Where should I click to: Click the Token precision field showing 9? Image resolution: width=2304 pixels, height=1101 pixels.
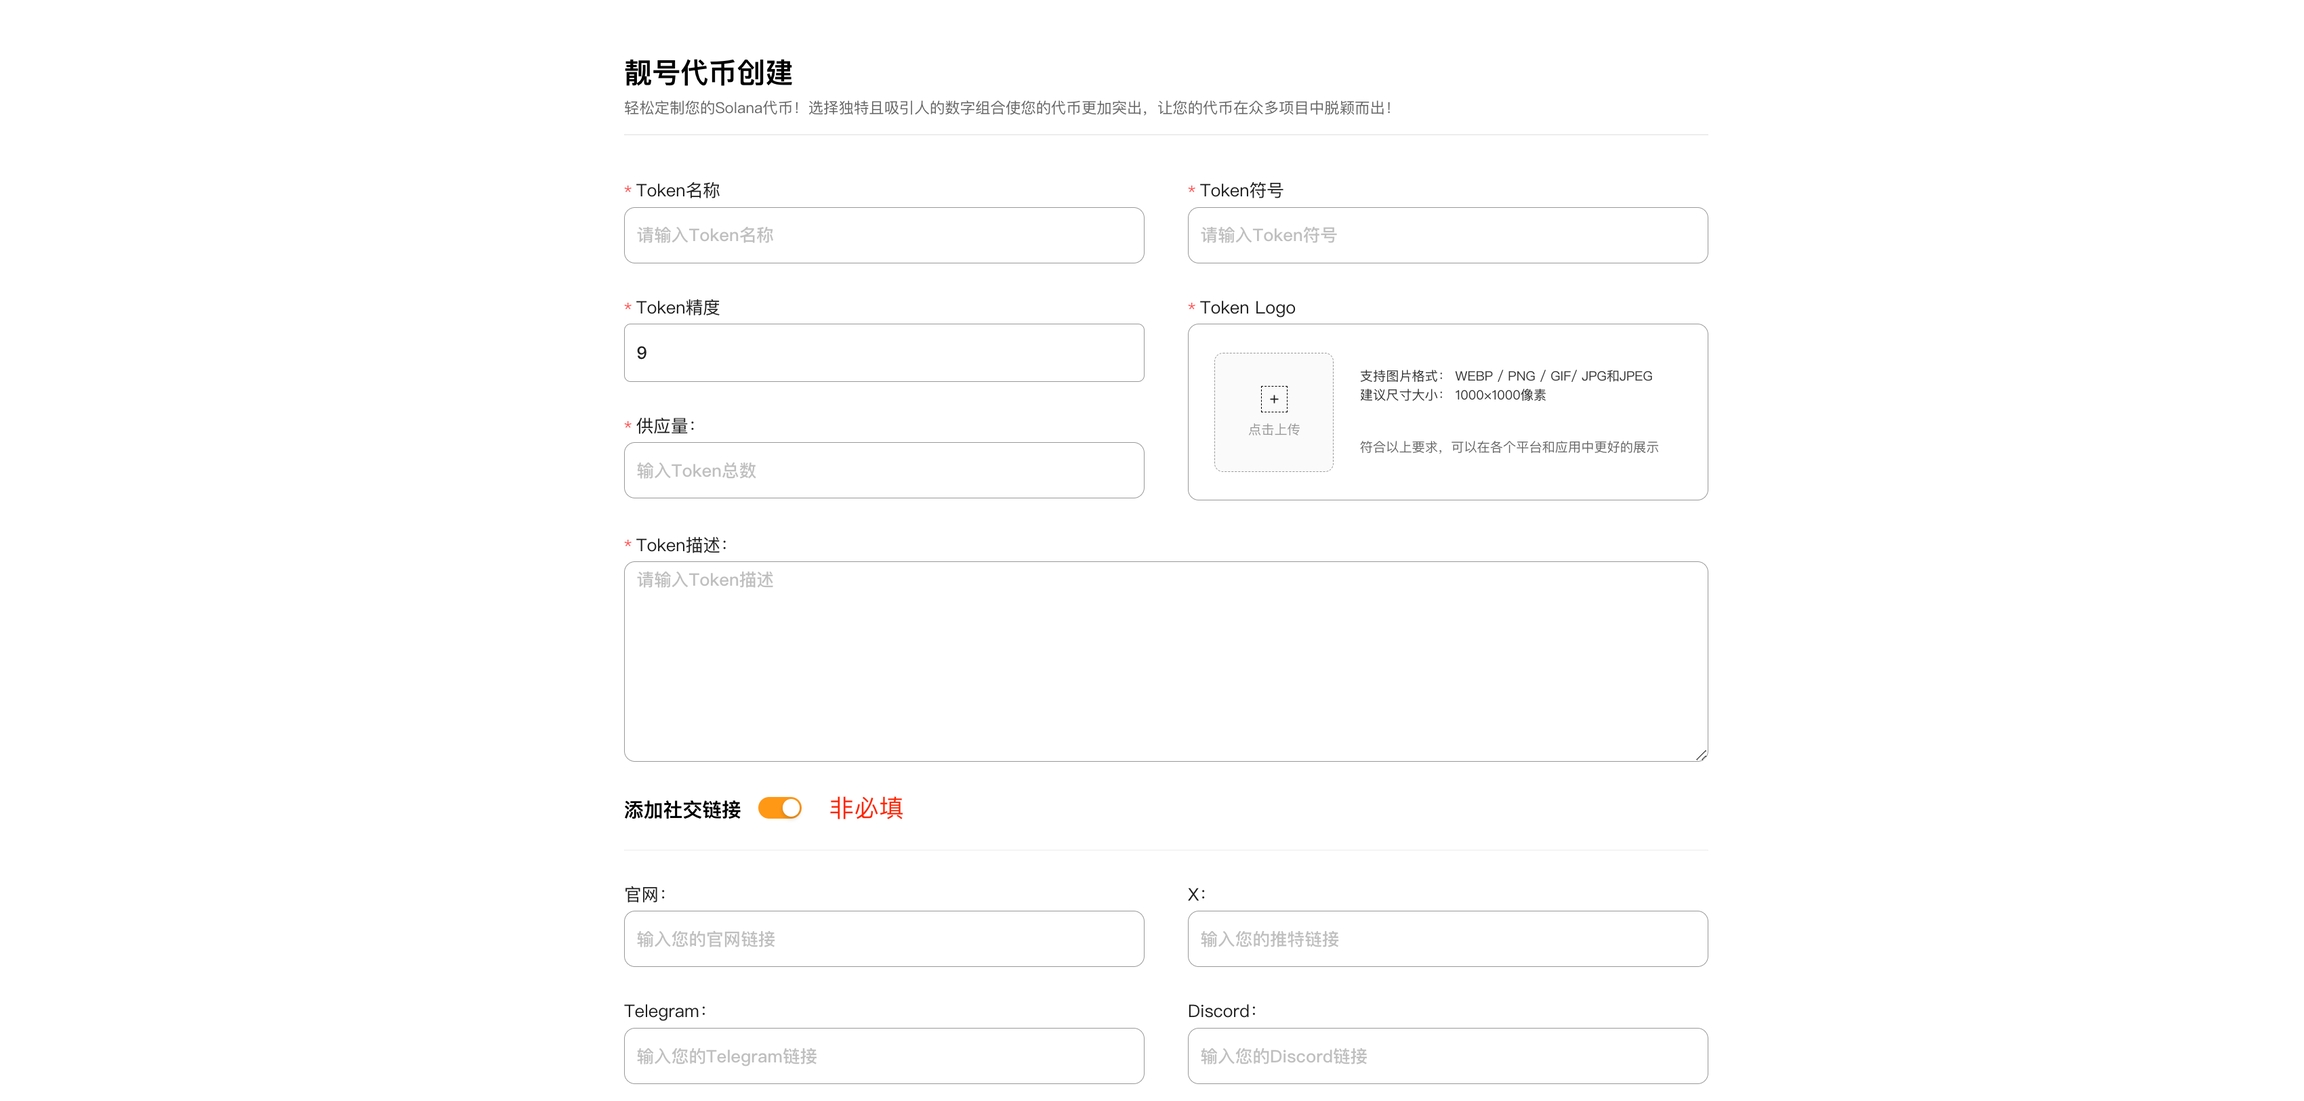pyautogui.click(x=883, y=353)
